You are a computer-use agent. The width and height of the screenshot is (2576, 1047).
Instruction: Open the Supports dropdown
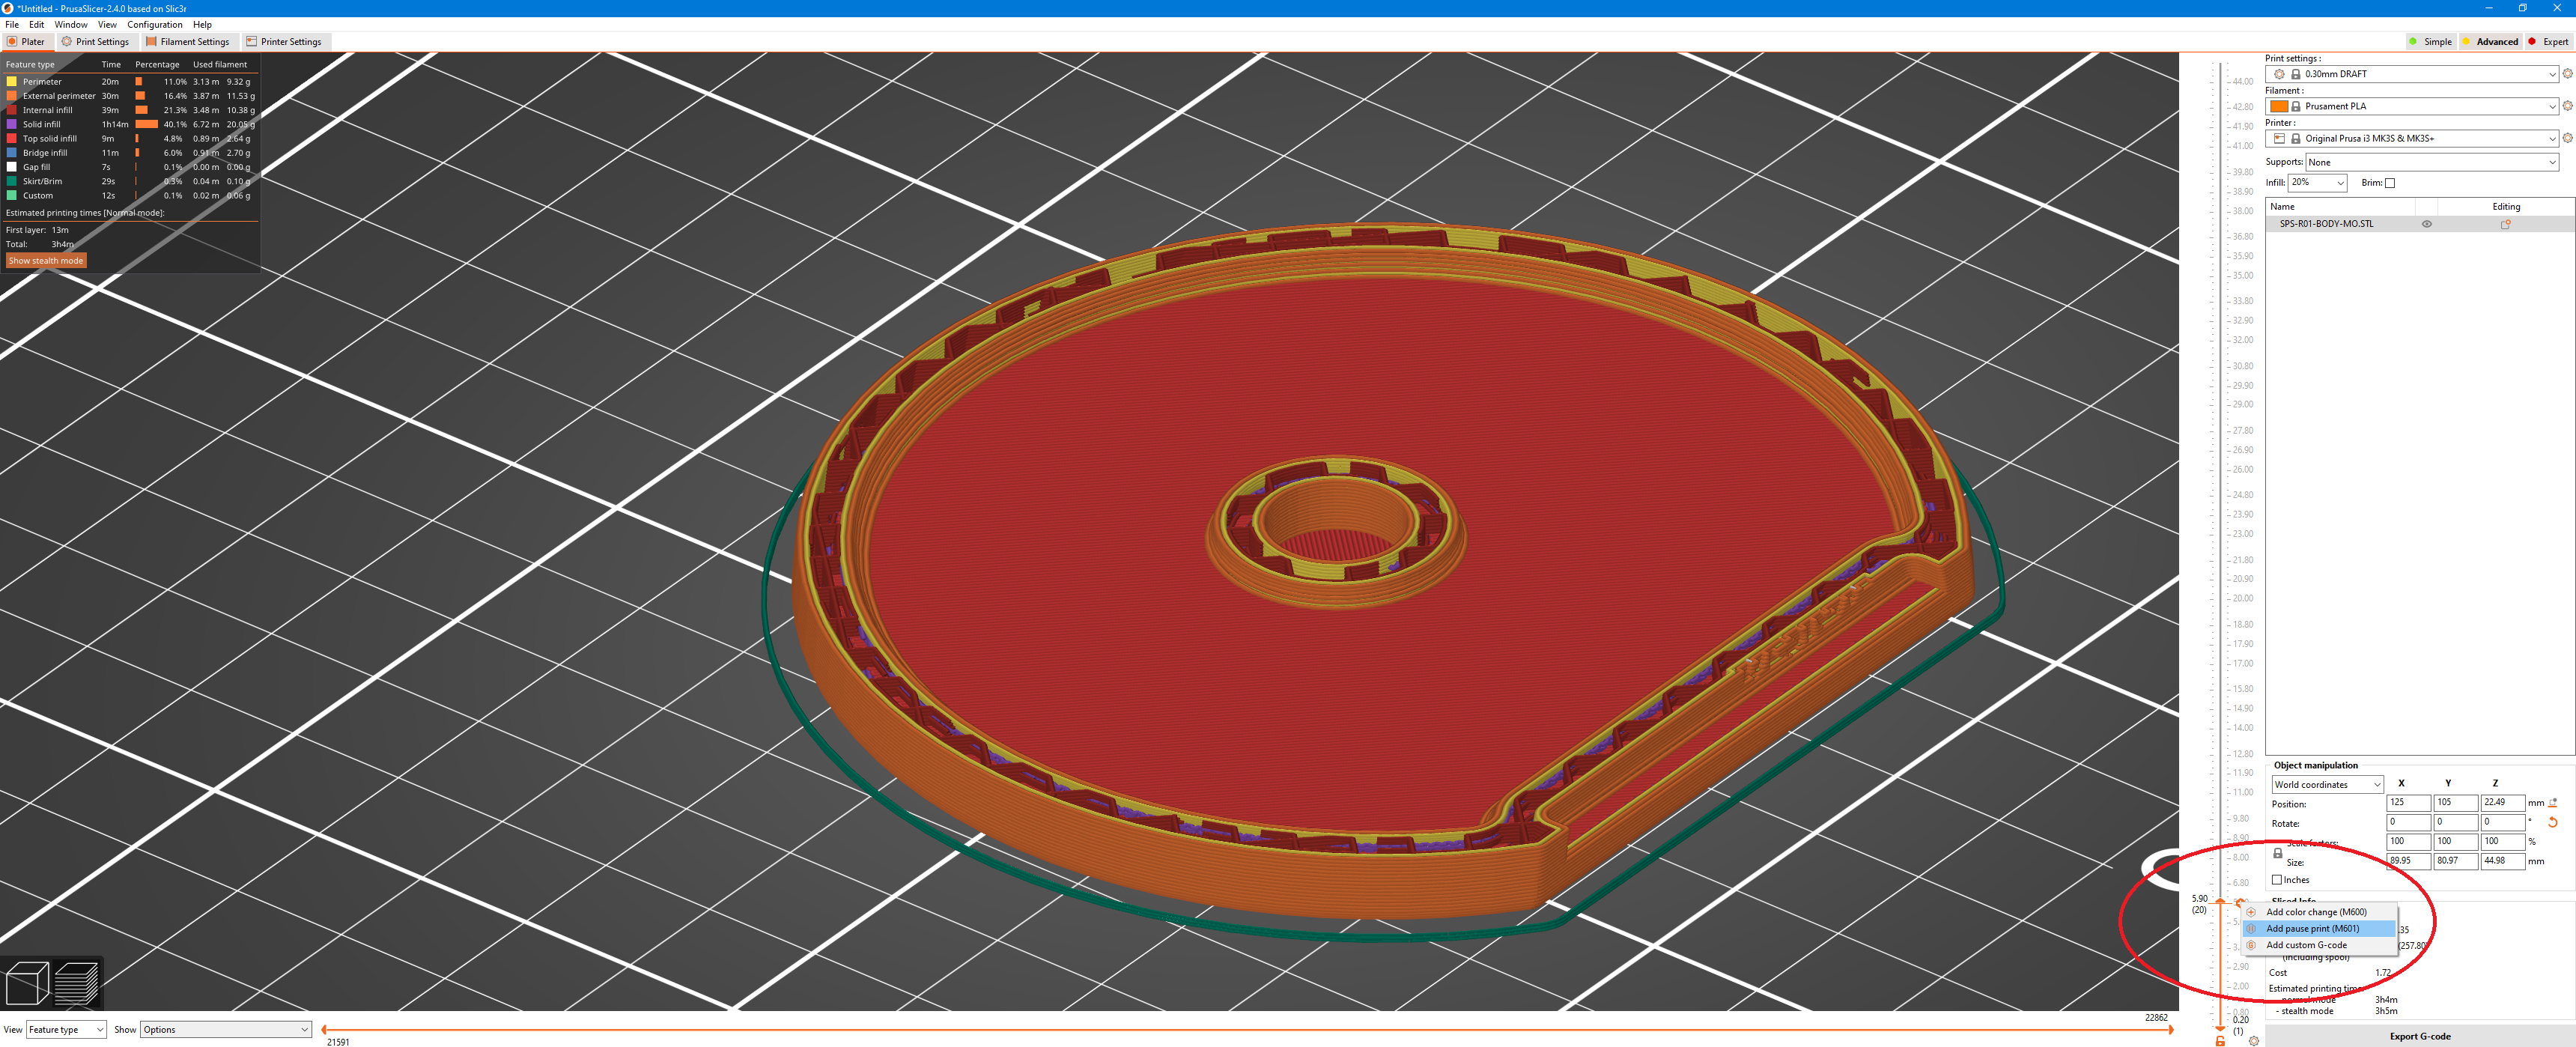2431,162
